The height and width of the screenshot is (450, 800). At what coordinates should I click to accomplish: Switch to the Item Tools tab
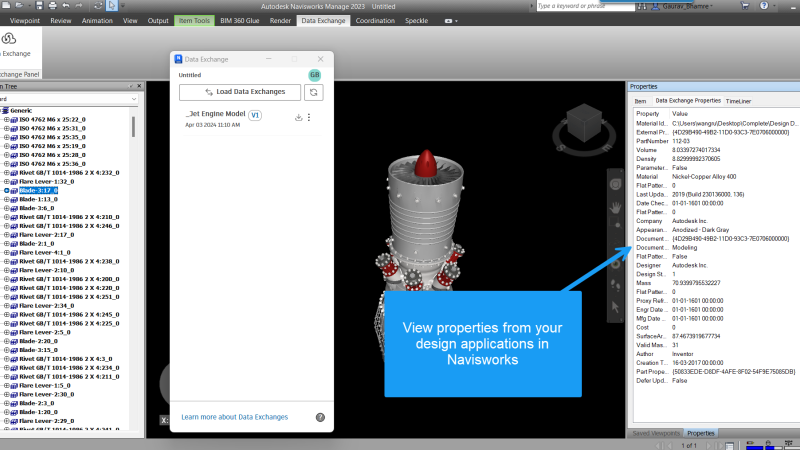coord(194,20)
